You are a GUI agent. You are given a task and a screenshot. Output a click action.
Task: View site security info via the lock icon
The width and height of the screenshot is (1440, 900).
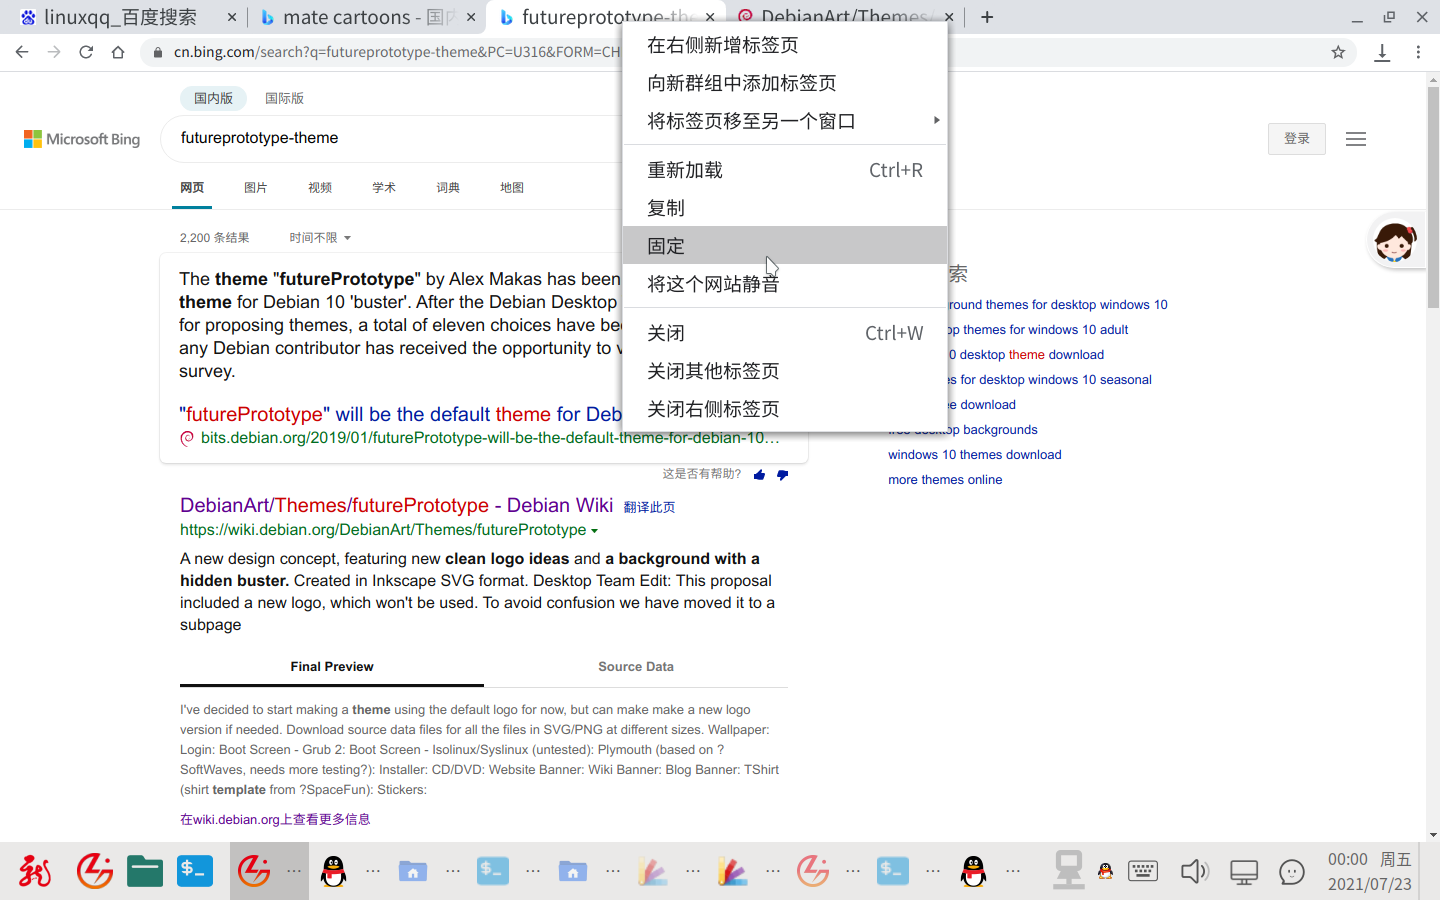pos(158,52)
